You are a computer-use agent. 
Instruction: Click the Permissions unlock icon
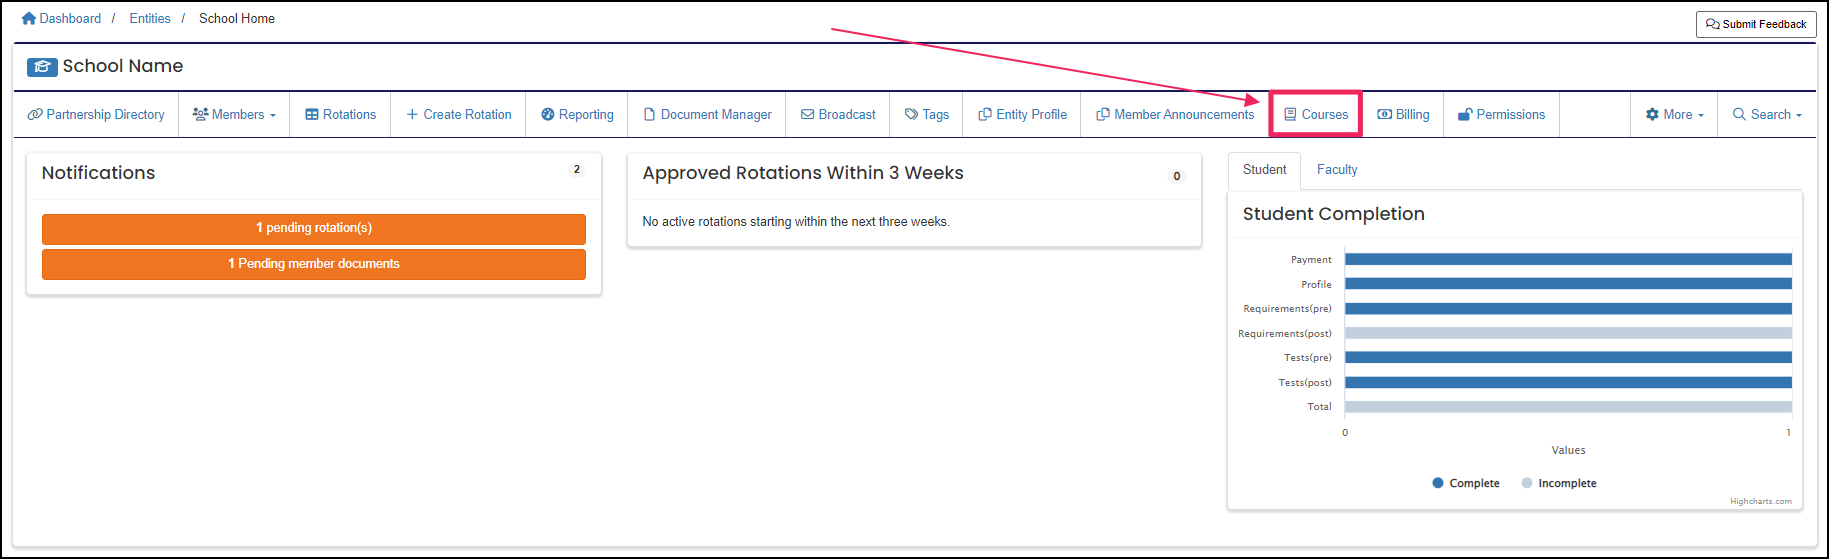[x=1465, y=114]
